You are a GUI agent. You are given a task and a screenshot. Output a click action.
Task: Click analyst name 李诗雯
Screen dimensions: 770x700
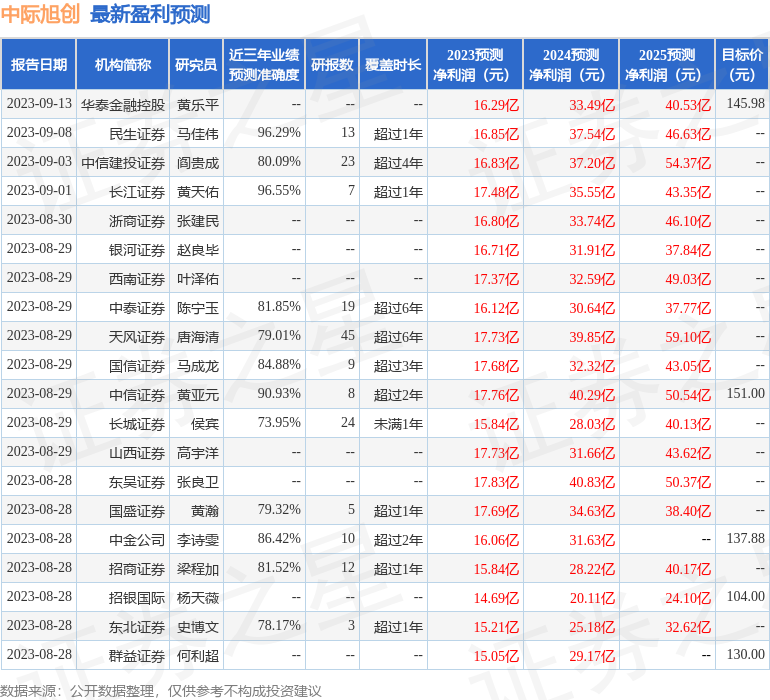click(198, 540)
